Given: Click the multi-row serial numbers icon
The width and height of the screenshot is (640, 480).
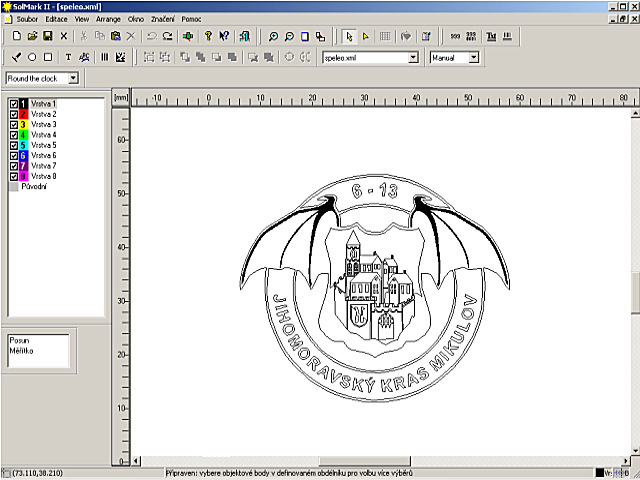Looking at the screenshot, I should 471,37.
